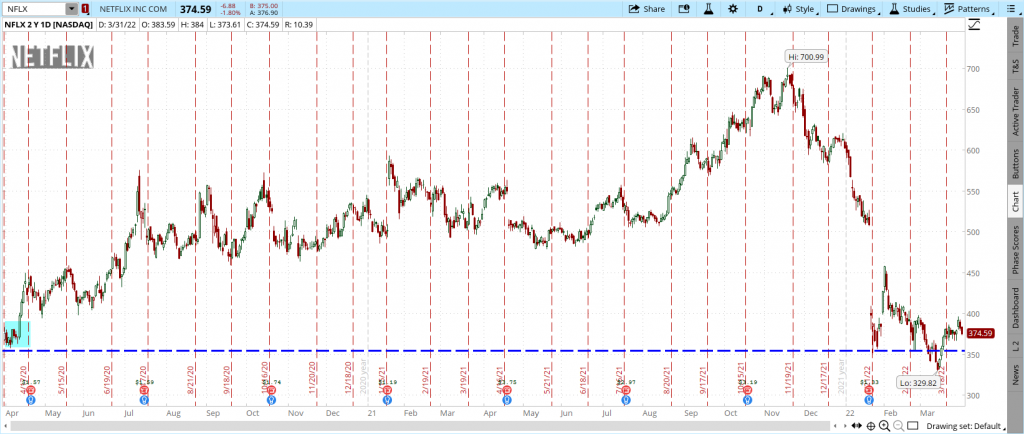Click the price axis scale icon

pos(975,25)
